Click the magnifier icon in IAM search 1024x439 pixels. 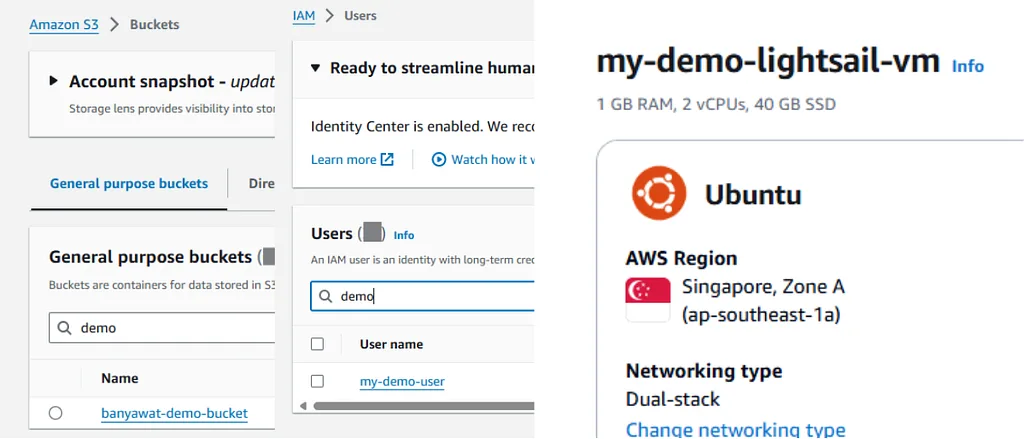click(325, 297)
